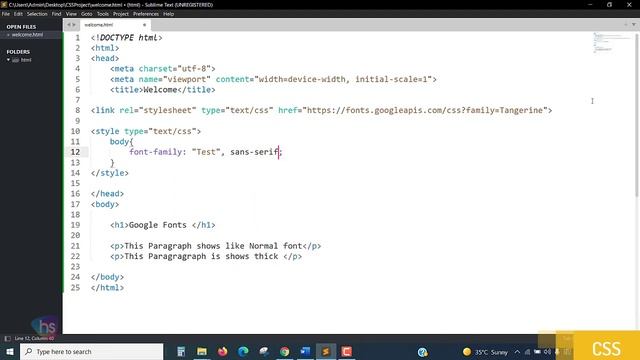
Task: Click the Google Fonts h1 line
Action: pyautogui.click(x=162, y=225)
